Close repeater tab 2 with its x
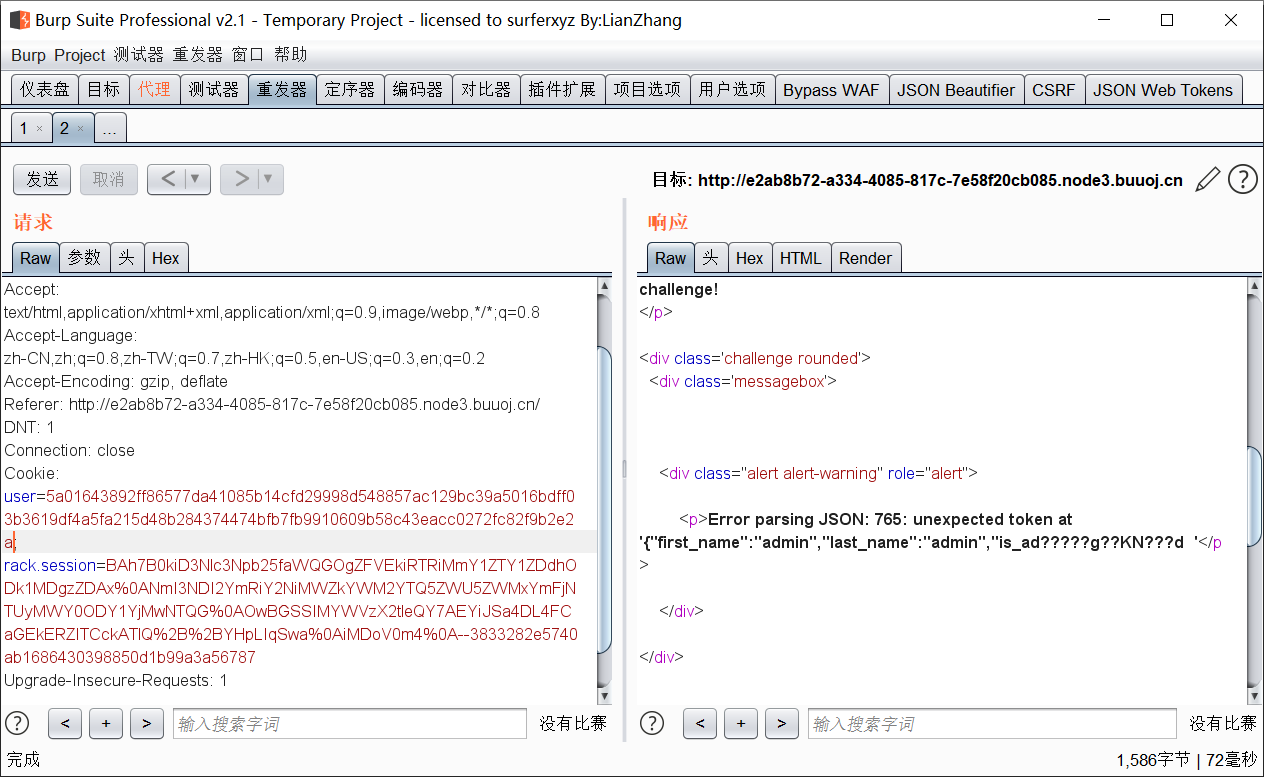The height and width of the screenshot is (777, 1264). pos(81,128)
